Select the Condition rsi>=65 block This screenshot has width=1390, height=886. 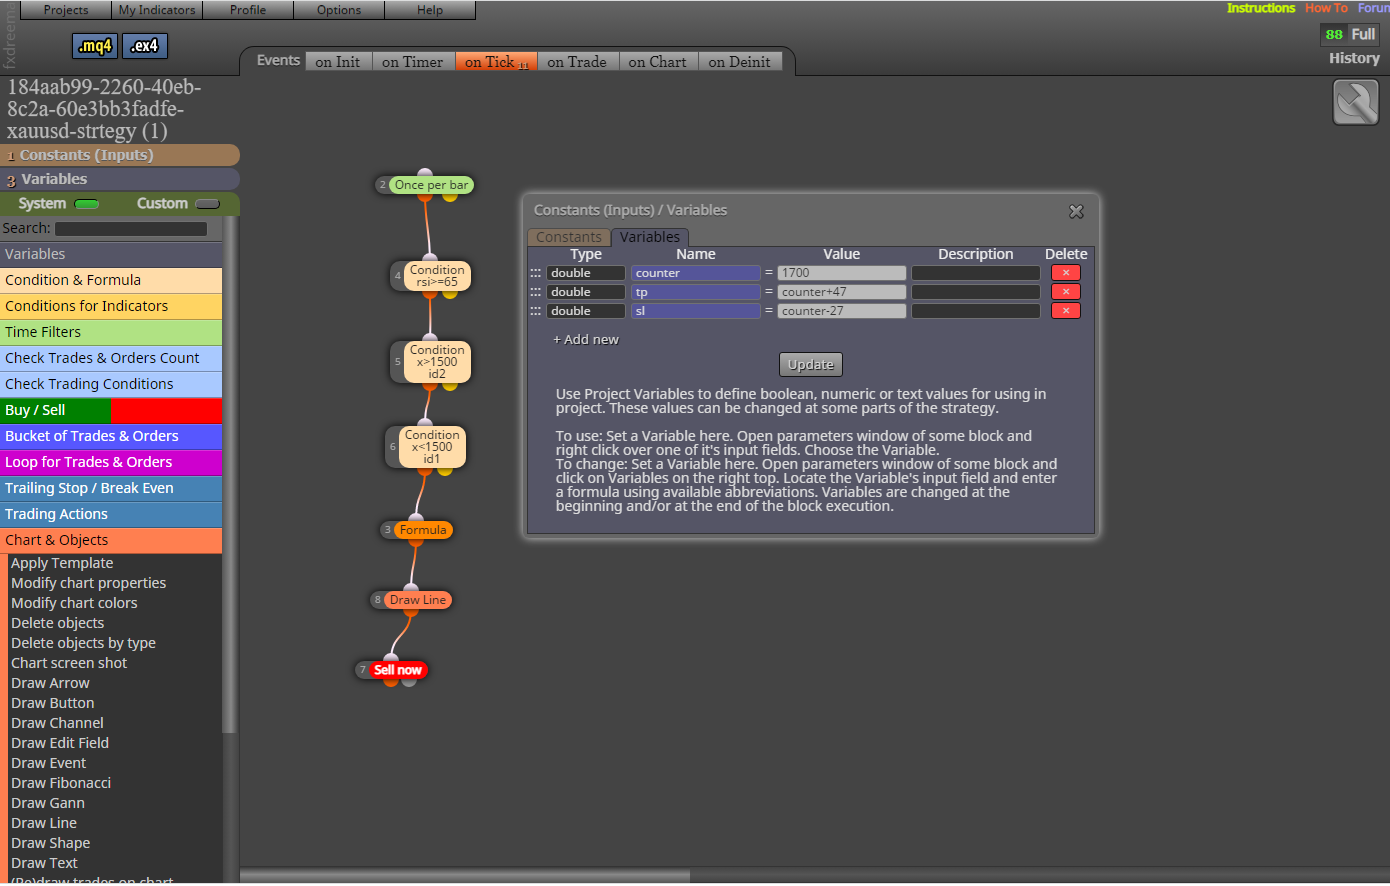click(437, 276)
